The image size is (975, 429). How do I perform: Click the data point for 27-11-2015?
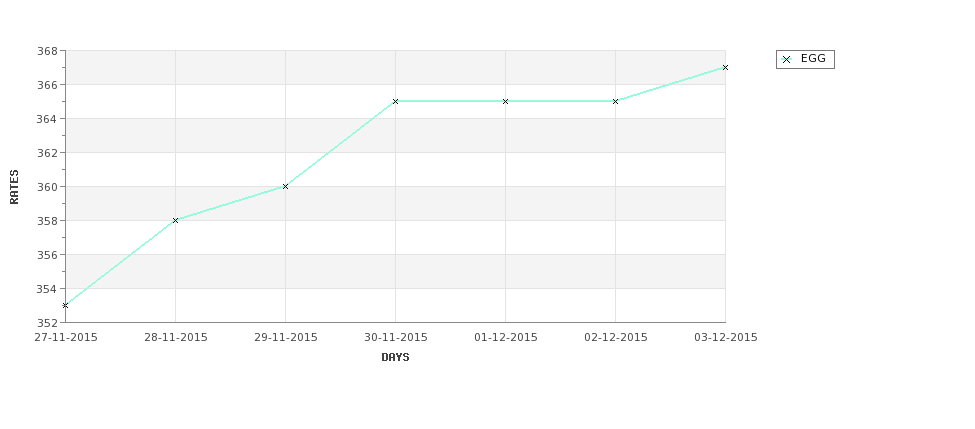65,305
